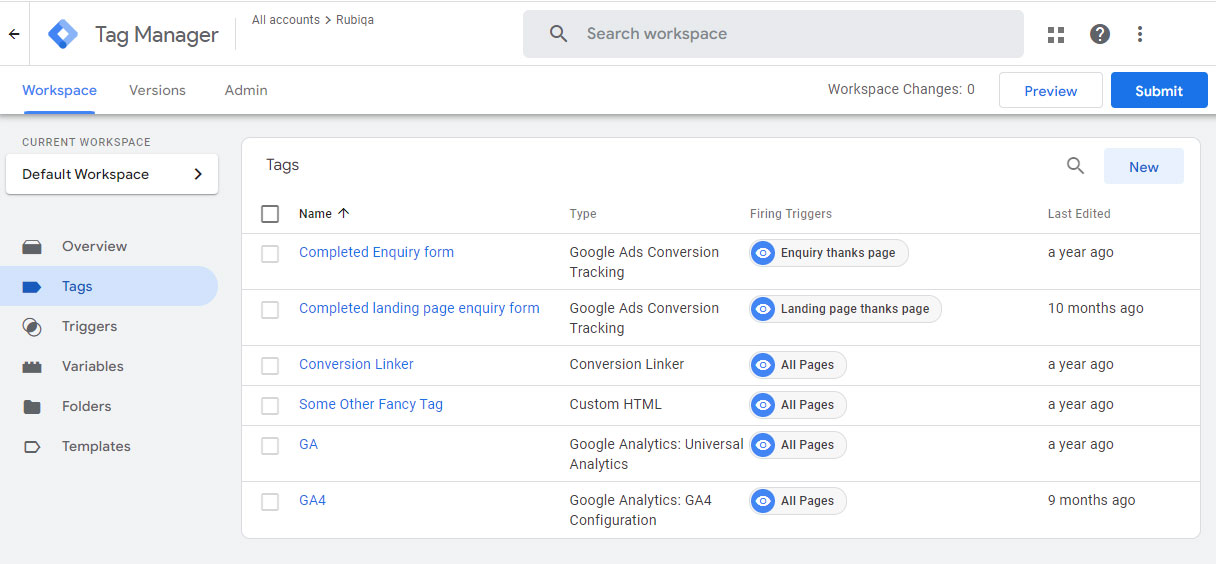Click the Templates sidebar icon
1216x564 pixels.
pos(32,447)
